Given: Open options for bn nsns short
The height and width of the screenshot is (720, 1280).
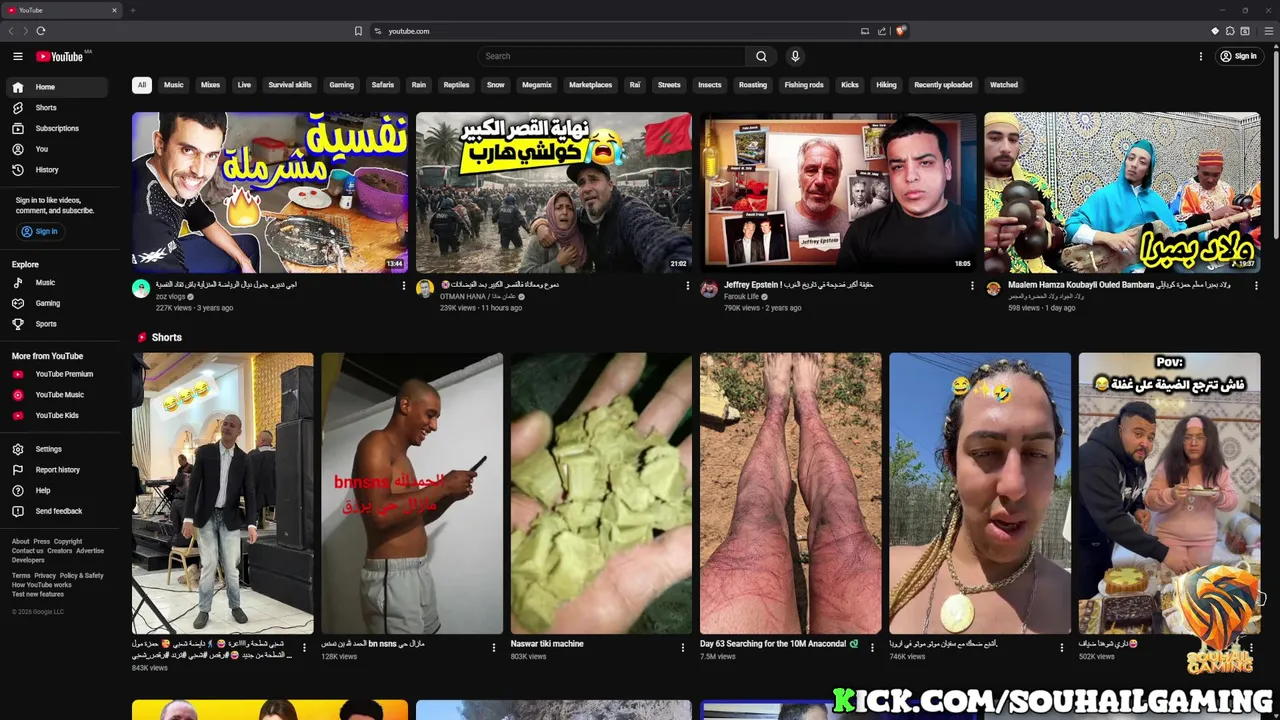Looking at the screenshot, I should [493, 647].
